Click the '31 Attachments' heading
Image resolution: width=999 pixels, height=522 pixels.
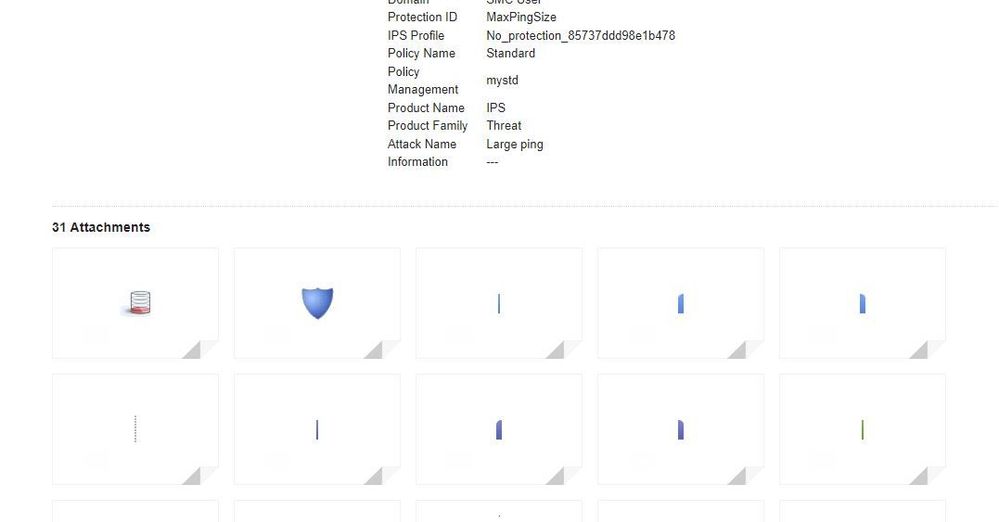[101, 228]
